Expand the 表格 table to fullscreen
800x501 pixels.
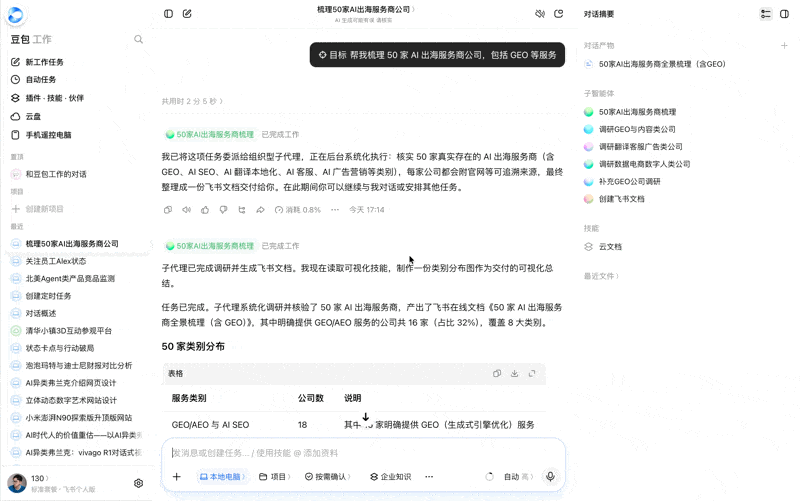pos(532,373)
